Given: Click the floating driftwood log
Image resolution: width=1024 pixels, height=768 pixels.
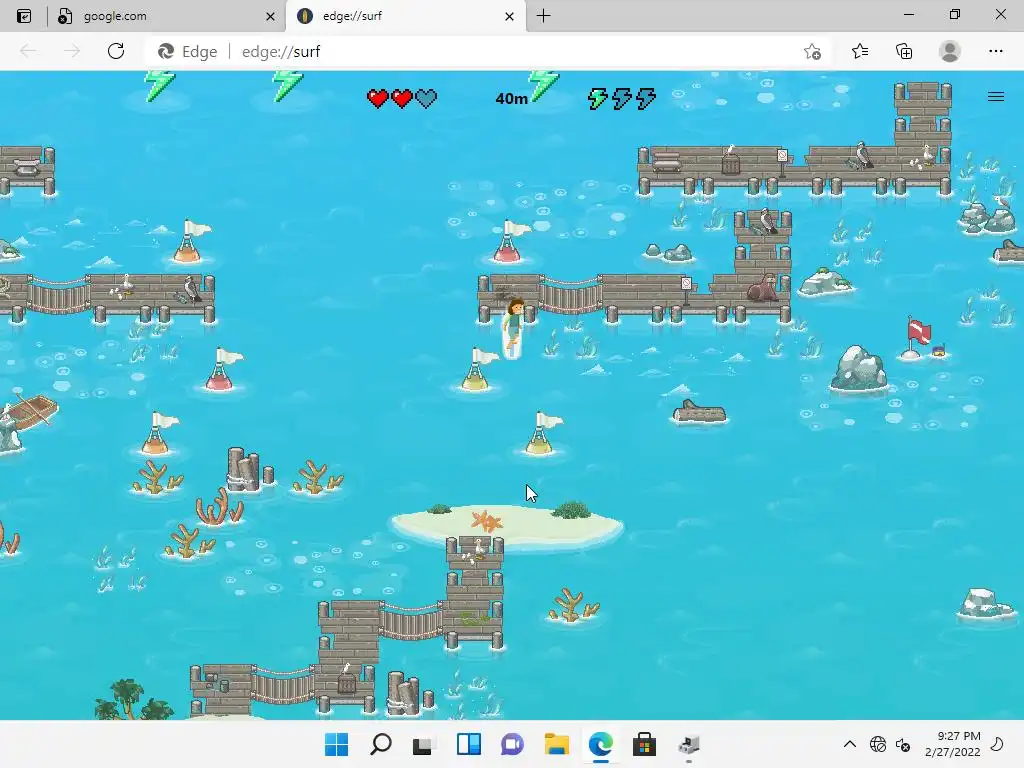Looking at the screenshot, I should click(699, 412).
